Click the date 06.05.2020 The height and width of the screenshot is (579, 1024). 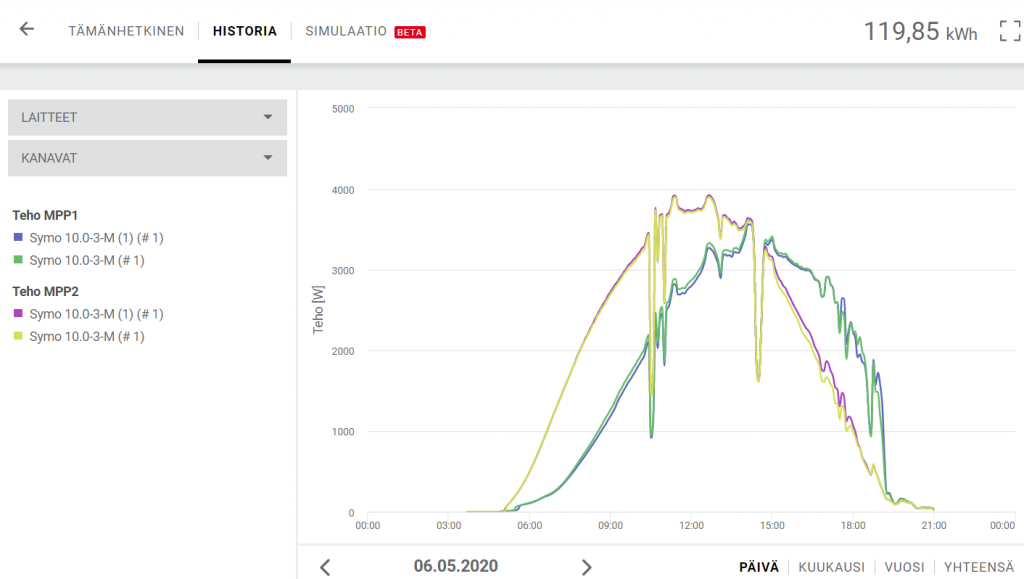(456, 566)
